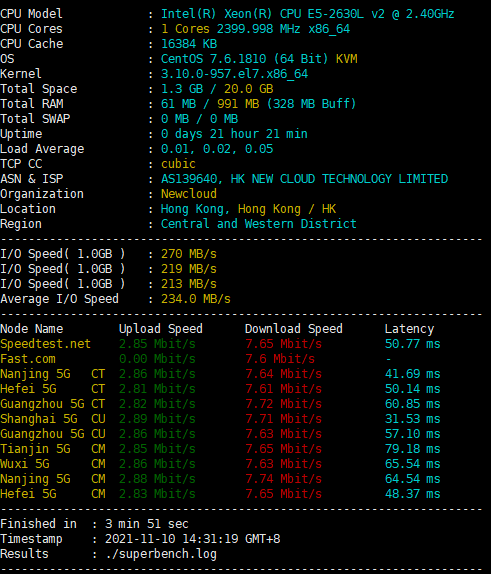This screenshot has height=574, width=491.
Task: Select the Guangzhou 5G CT node name
Action: click(x=53, y=404)
